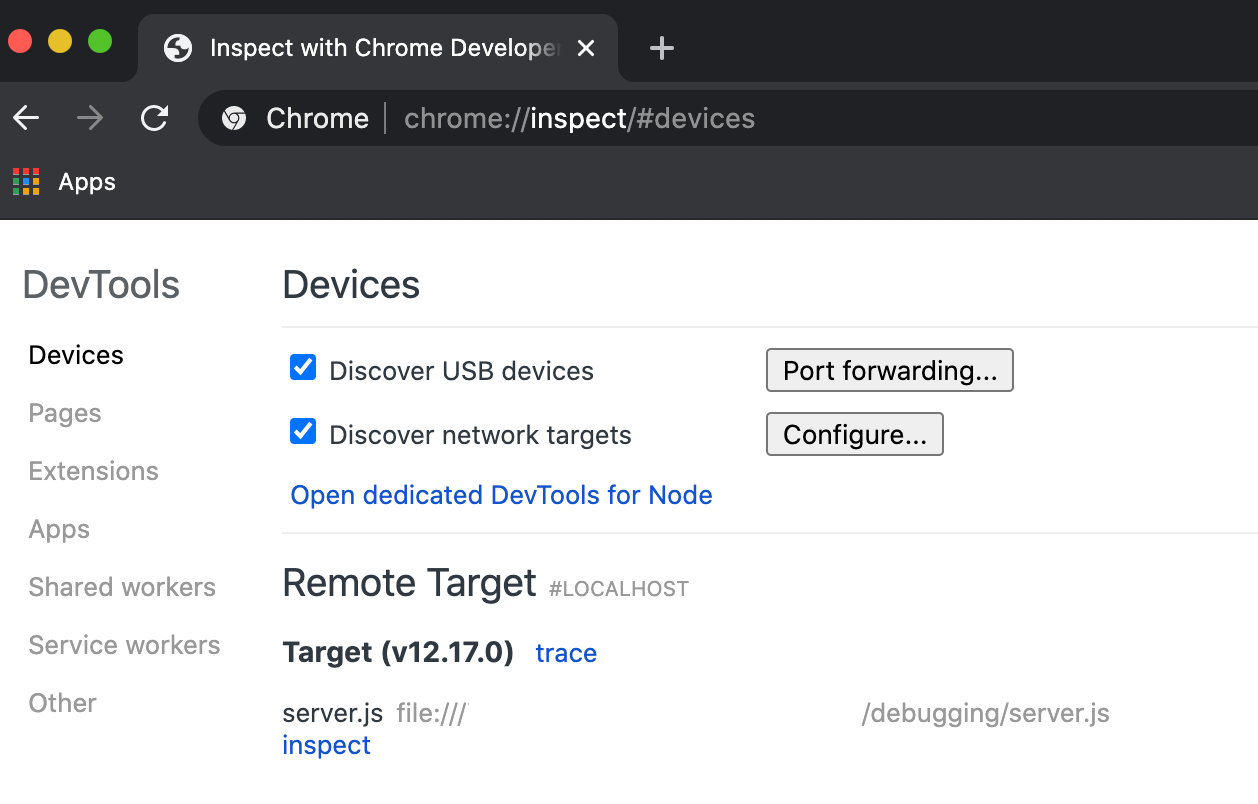Reload the page with the refresh icon
The image size is (1258, 804).
pyautogui.click(x=154, y=119)
